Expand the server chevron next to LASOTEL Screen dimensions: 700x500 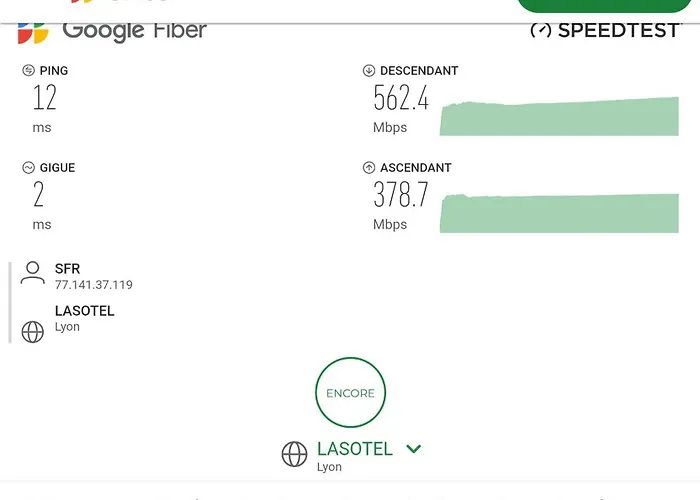tap(414, 449)
